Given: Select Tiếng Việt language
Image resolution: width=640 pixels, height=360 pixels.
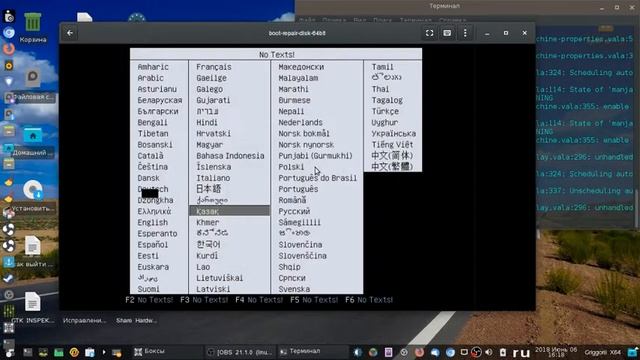Looking at the screenshot, I should [392, 145].
